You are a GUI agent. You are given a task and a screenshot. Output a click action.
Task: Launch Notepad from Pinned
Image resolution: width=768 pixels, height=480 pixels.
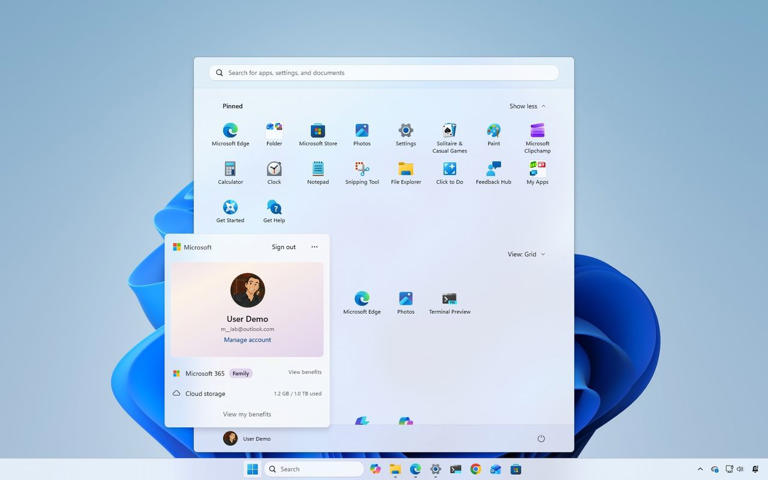click(318, 172)
